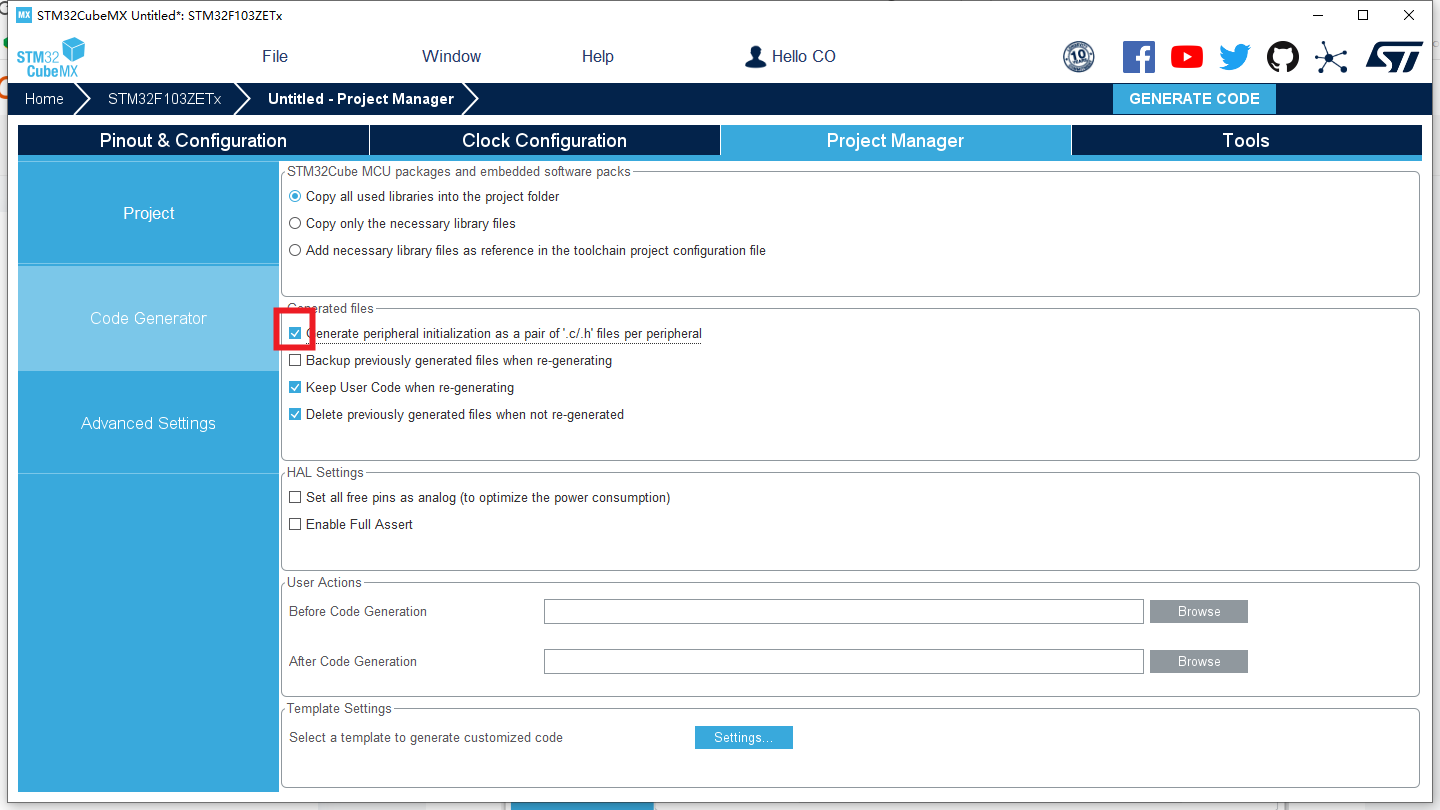
Task: Focus the Before Code Generation input field
Action: tap(844, 612)
